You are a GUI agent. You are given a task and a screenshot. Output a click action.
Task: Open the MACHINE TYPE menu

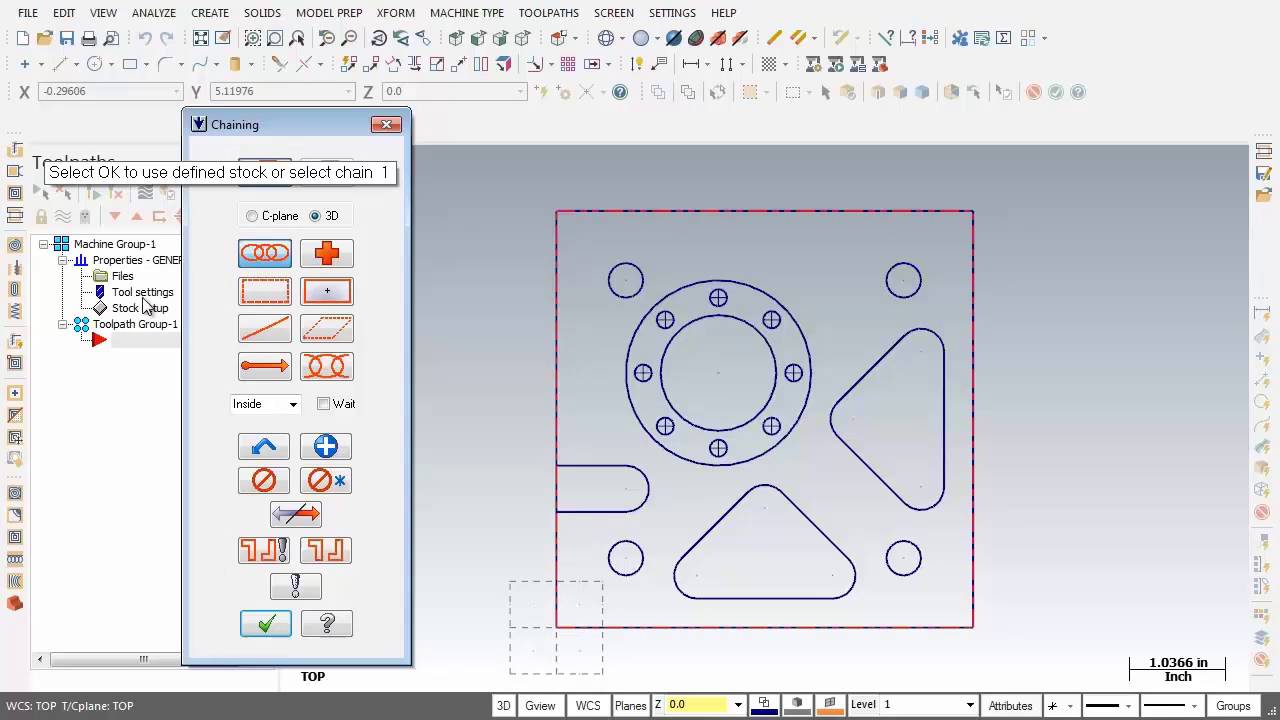click(x=467, y=13)
